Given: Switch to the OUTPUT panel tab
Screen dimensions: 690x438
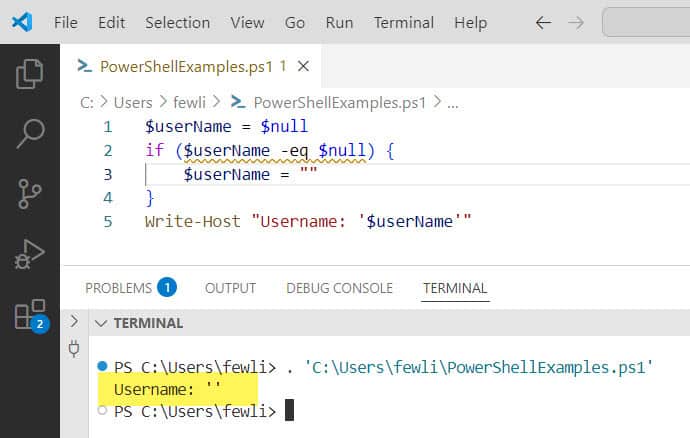Looking at the screenshot, I should [x=230, y=288].
